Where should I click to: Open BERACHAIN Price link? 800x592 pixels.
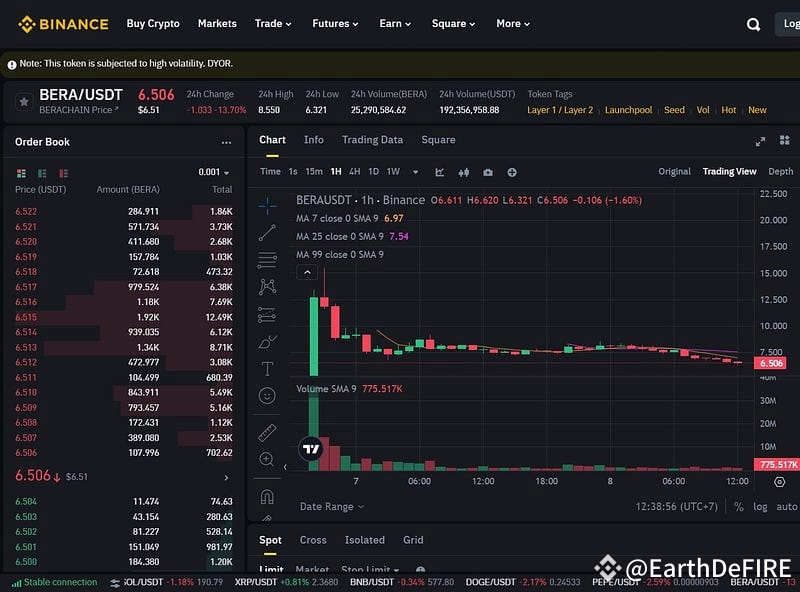[79, 110]
